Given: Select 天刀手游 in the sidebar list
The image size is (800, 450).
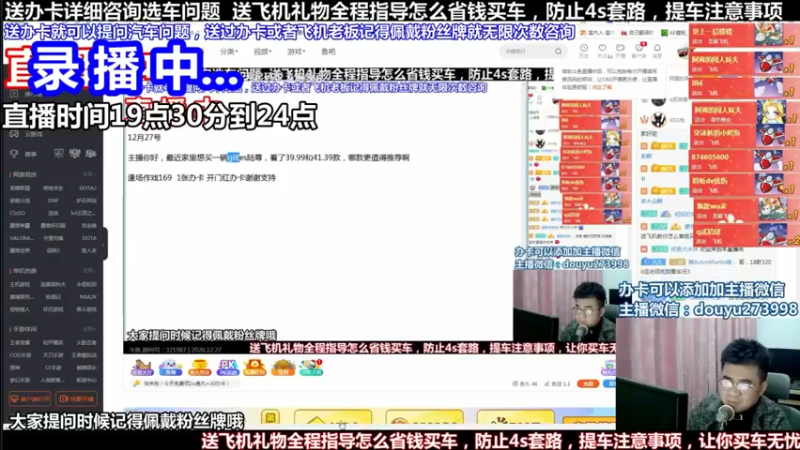Looking at the screenshot, I should pos(53,355).
